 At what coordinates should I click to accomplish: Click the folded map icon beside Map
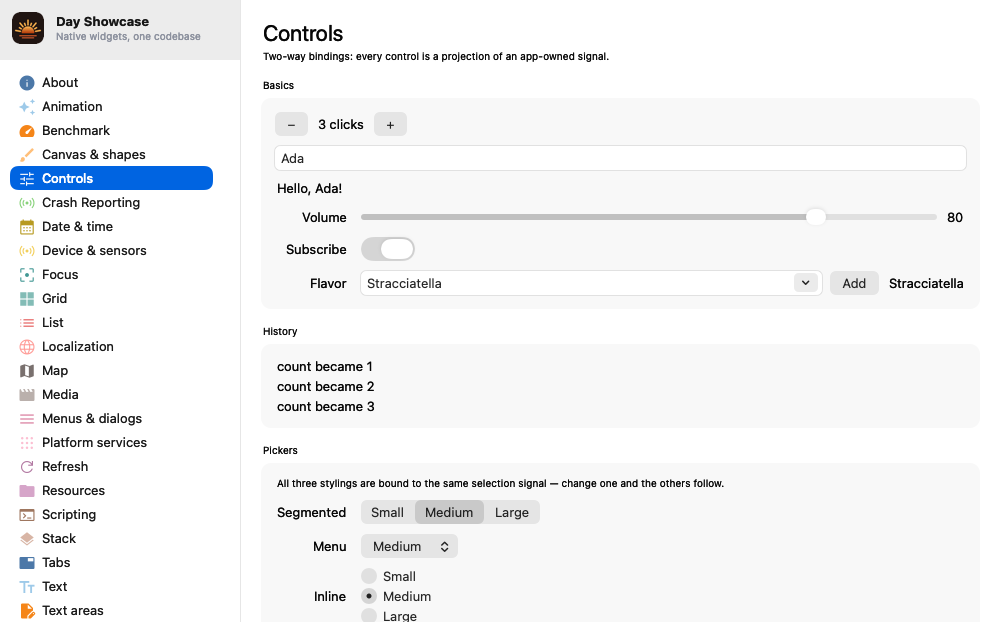tap(27, 371)
